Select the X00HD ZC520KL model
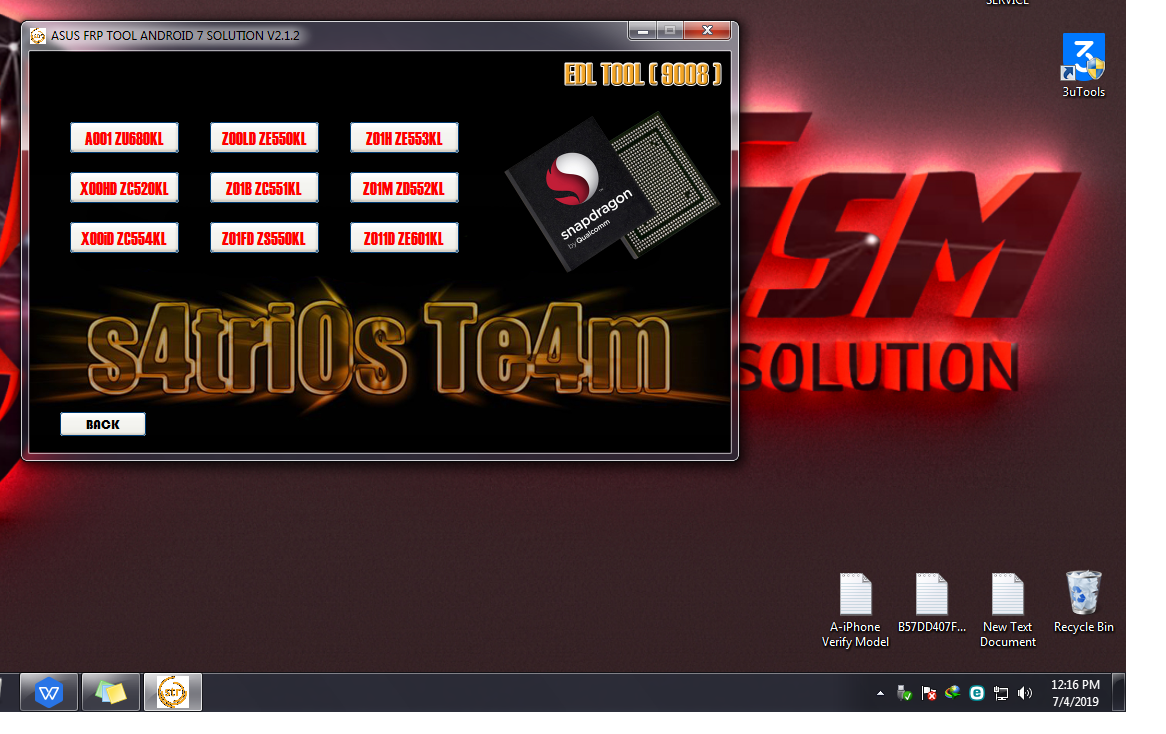1166x734 pixels. [x=124, y=188]
